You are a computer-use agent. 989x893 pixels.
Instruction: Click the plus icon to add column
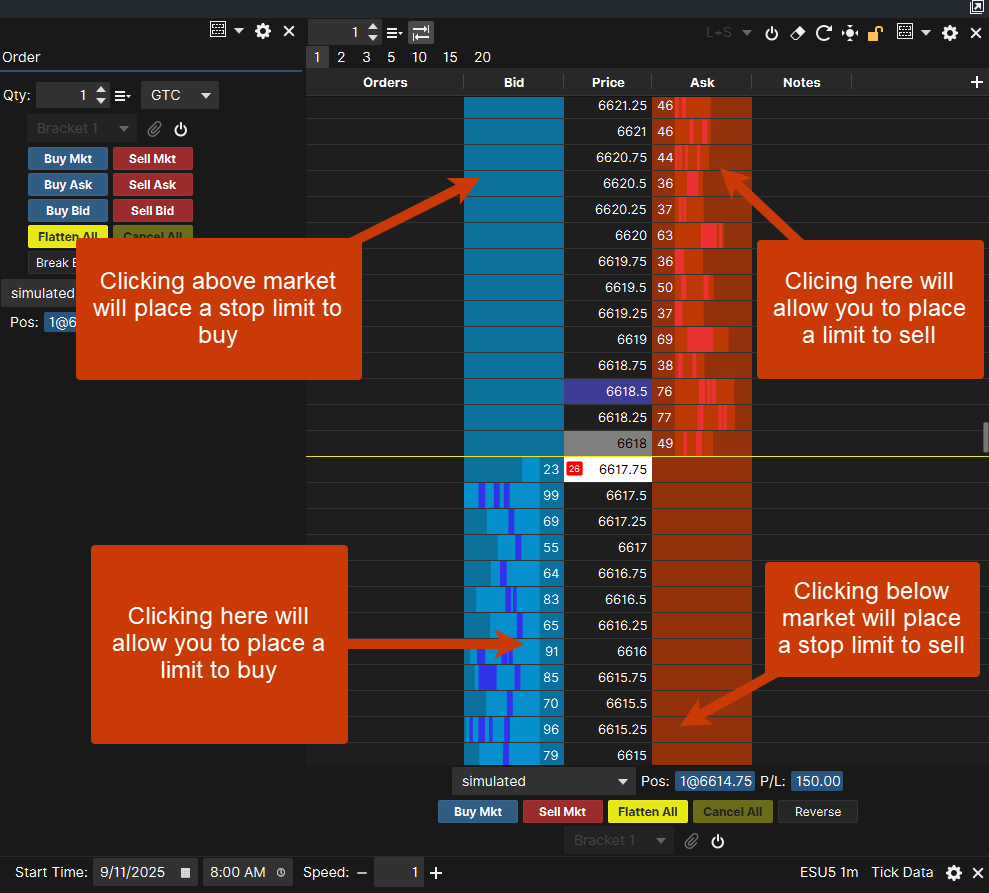(x=977, y=83)
